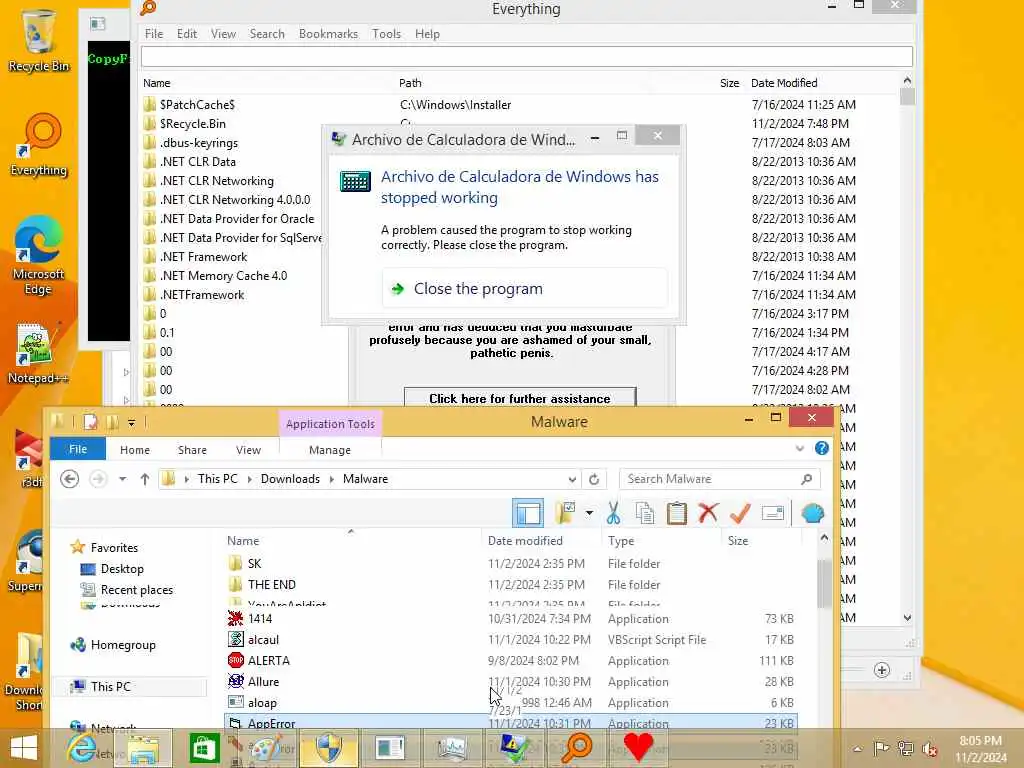Open the File menu in Everything

click(154, 34)
